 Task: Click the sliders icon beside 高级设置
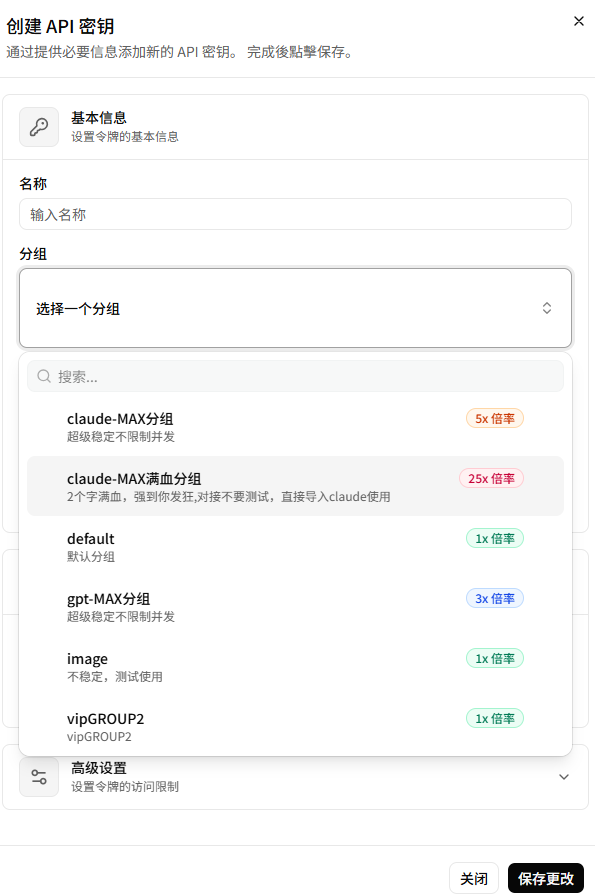coord(39,777)
